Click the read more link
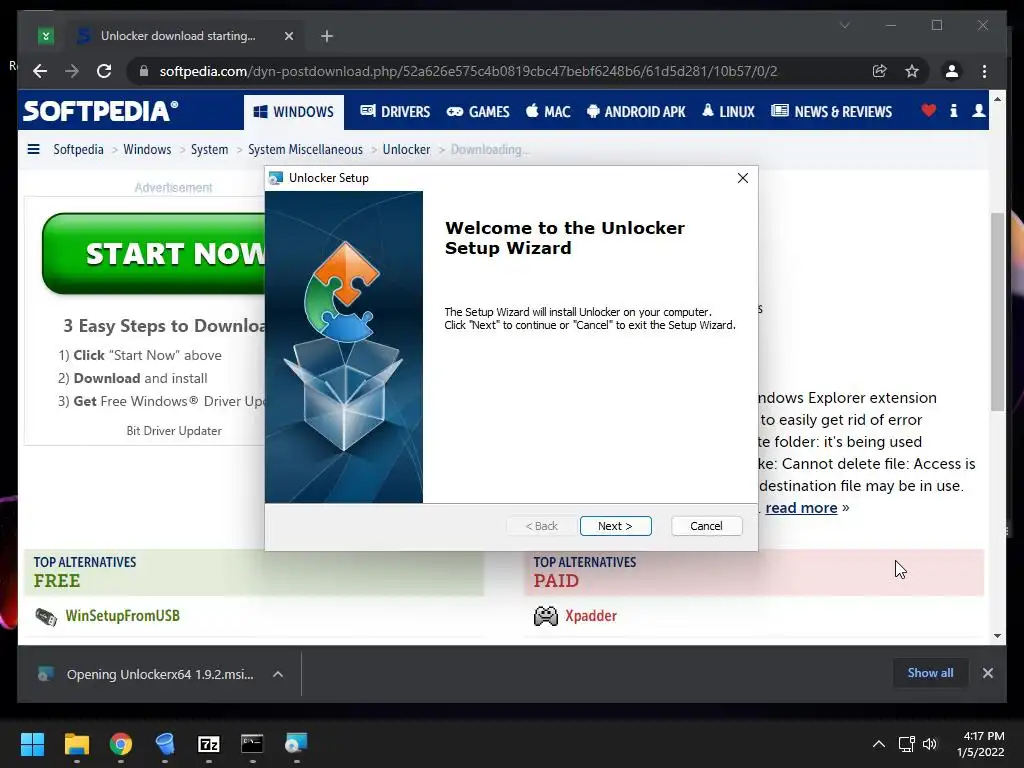Screen dimensions: 1024x768 (x=801, y=507)
